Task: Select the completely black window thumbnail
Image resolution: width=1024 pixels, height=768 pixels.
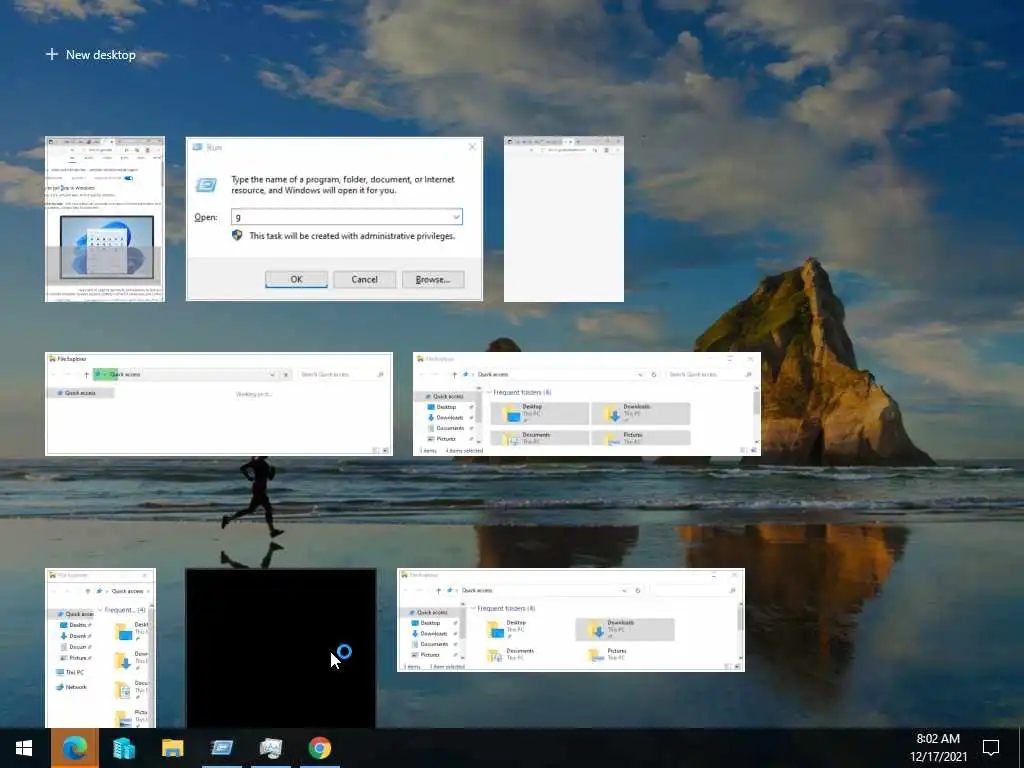Action: point(281,648)
